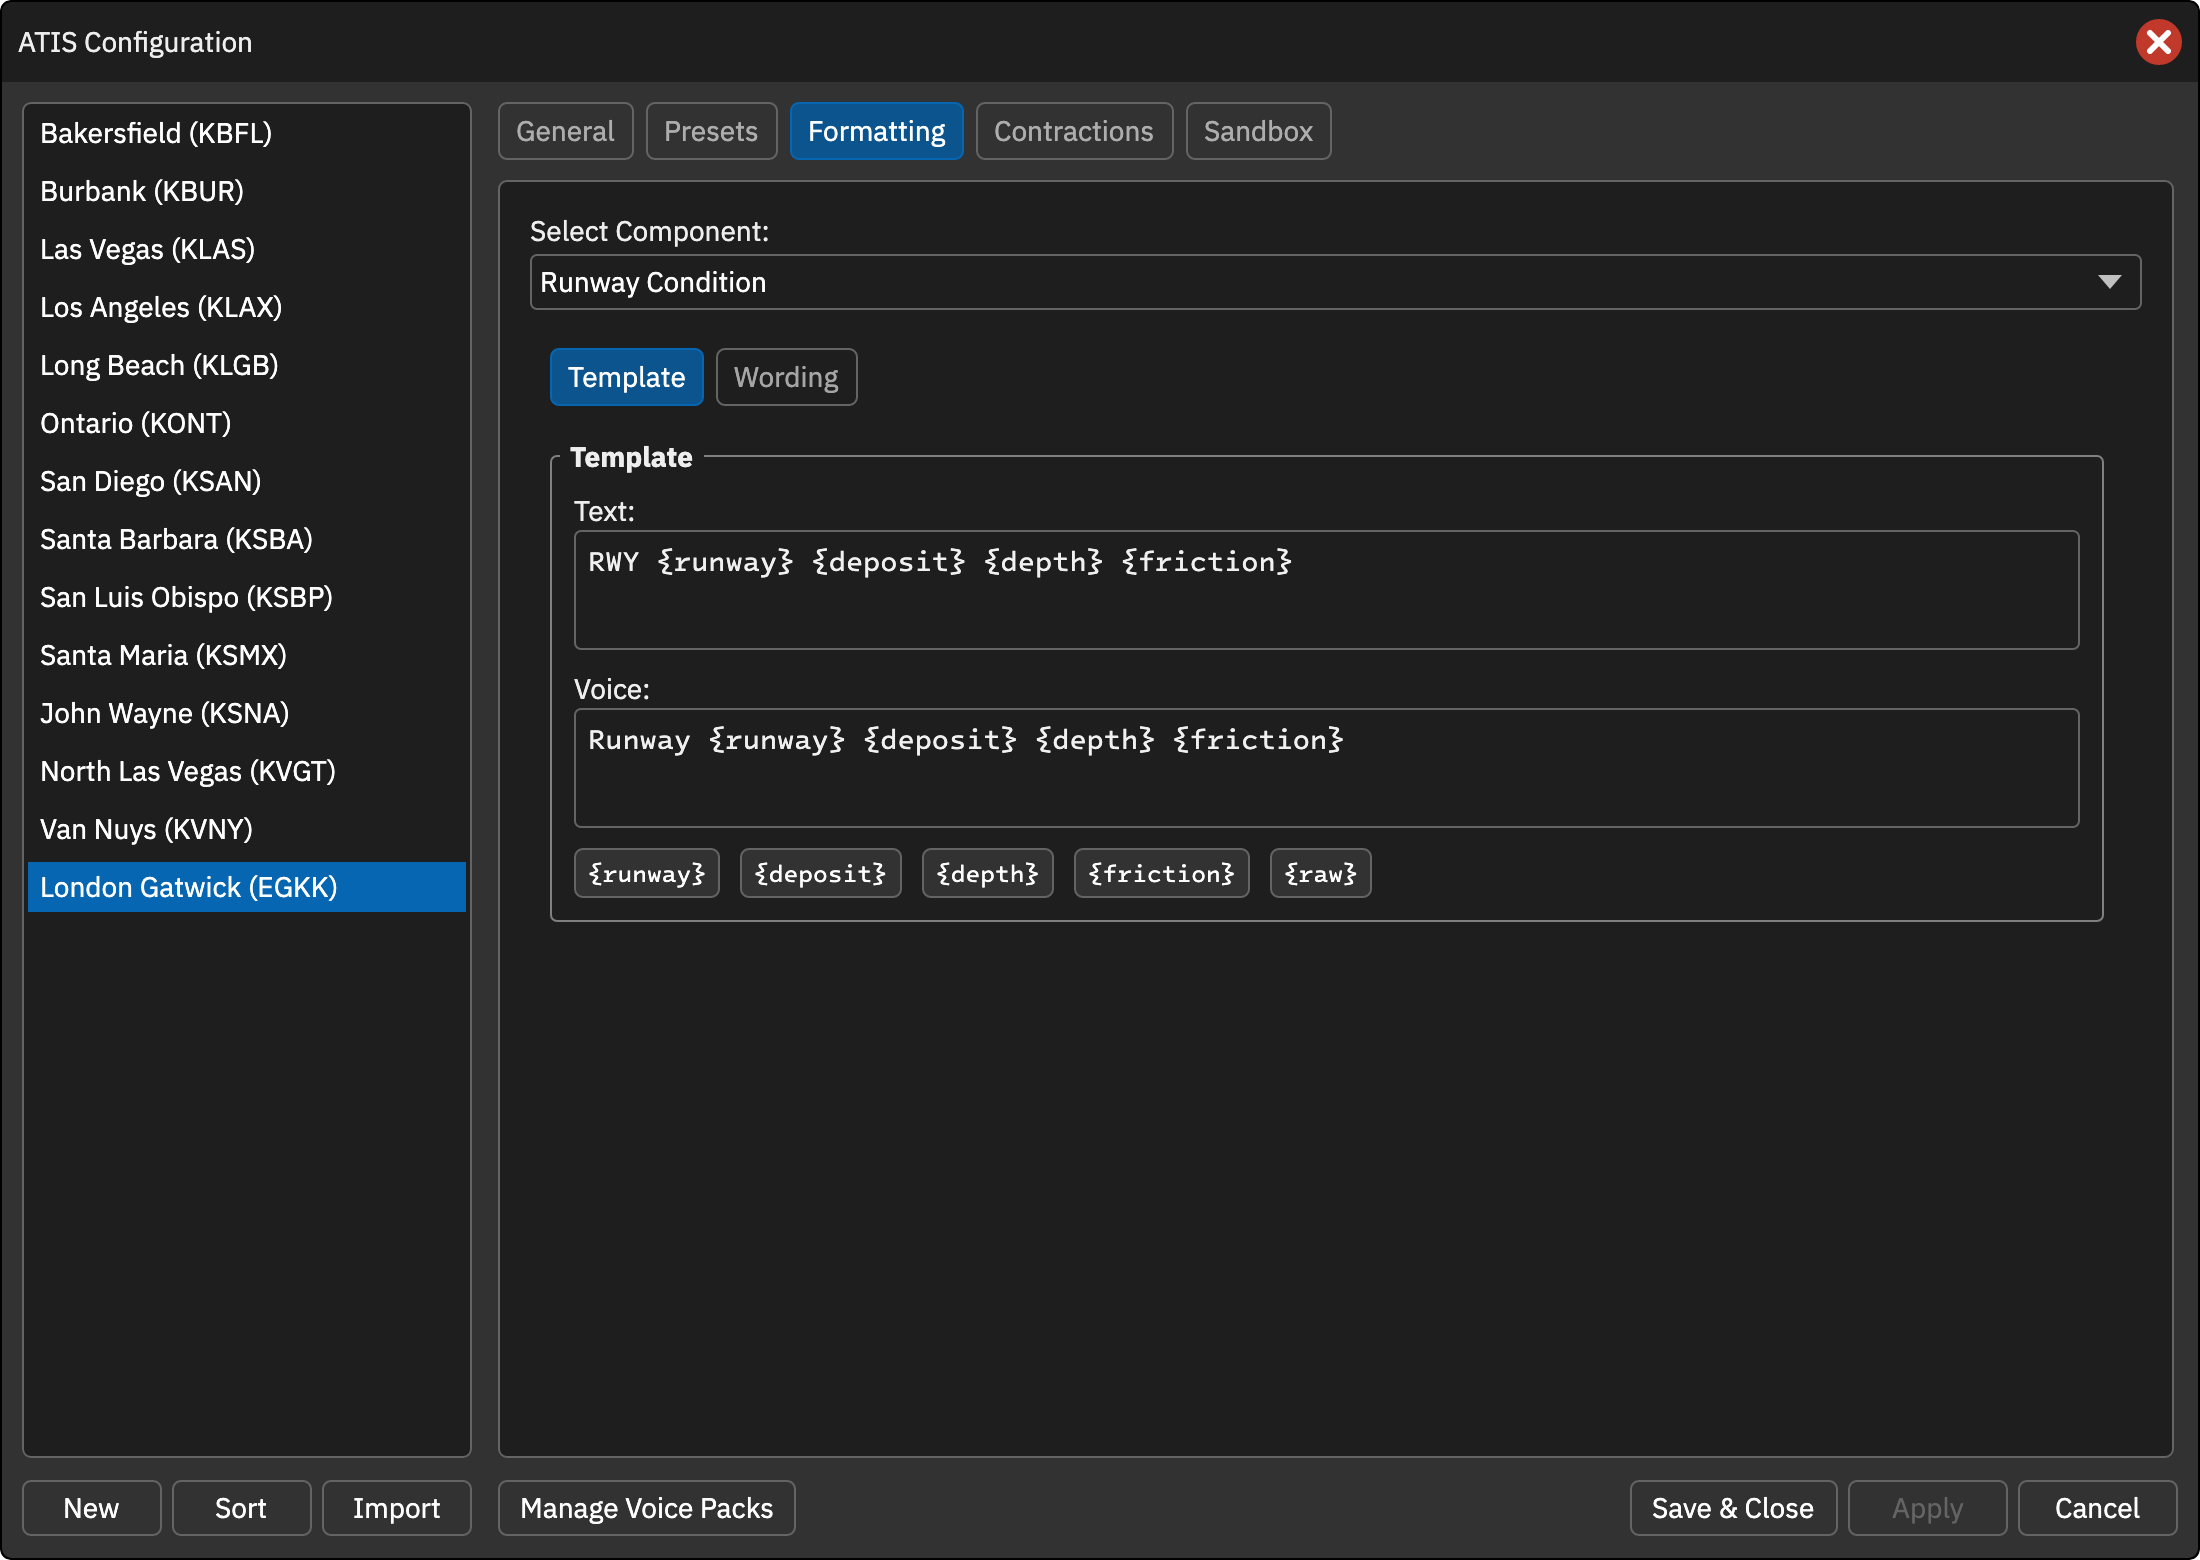2200x1560 pixels.
Task: Select the Template sub-tab
Action: click(626, 377)
